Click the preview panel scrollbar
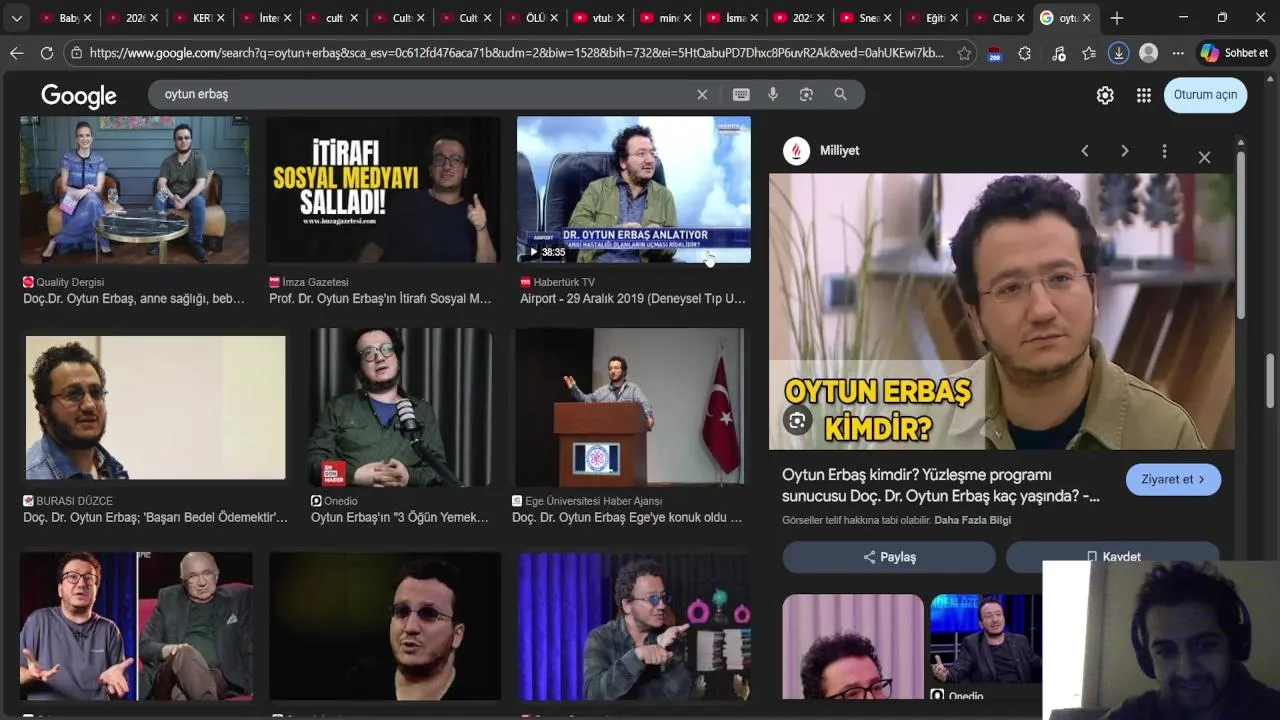This screenshot has height=720, width=1280. [1241, 235]
